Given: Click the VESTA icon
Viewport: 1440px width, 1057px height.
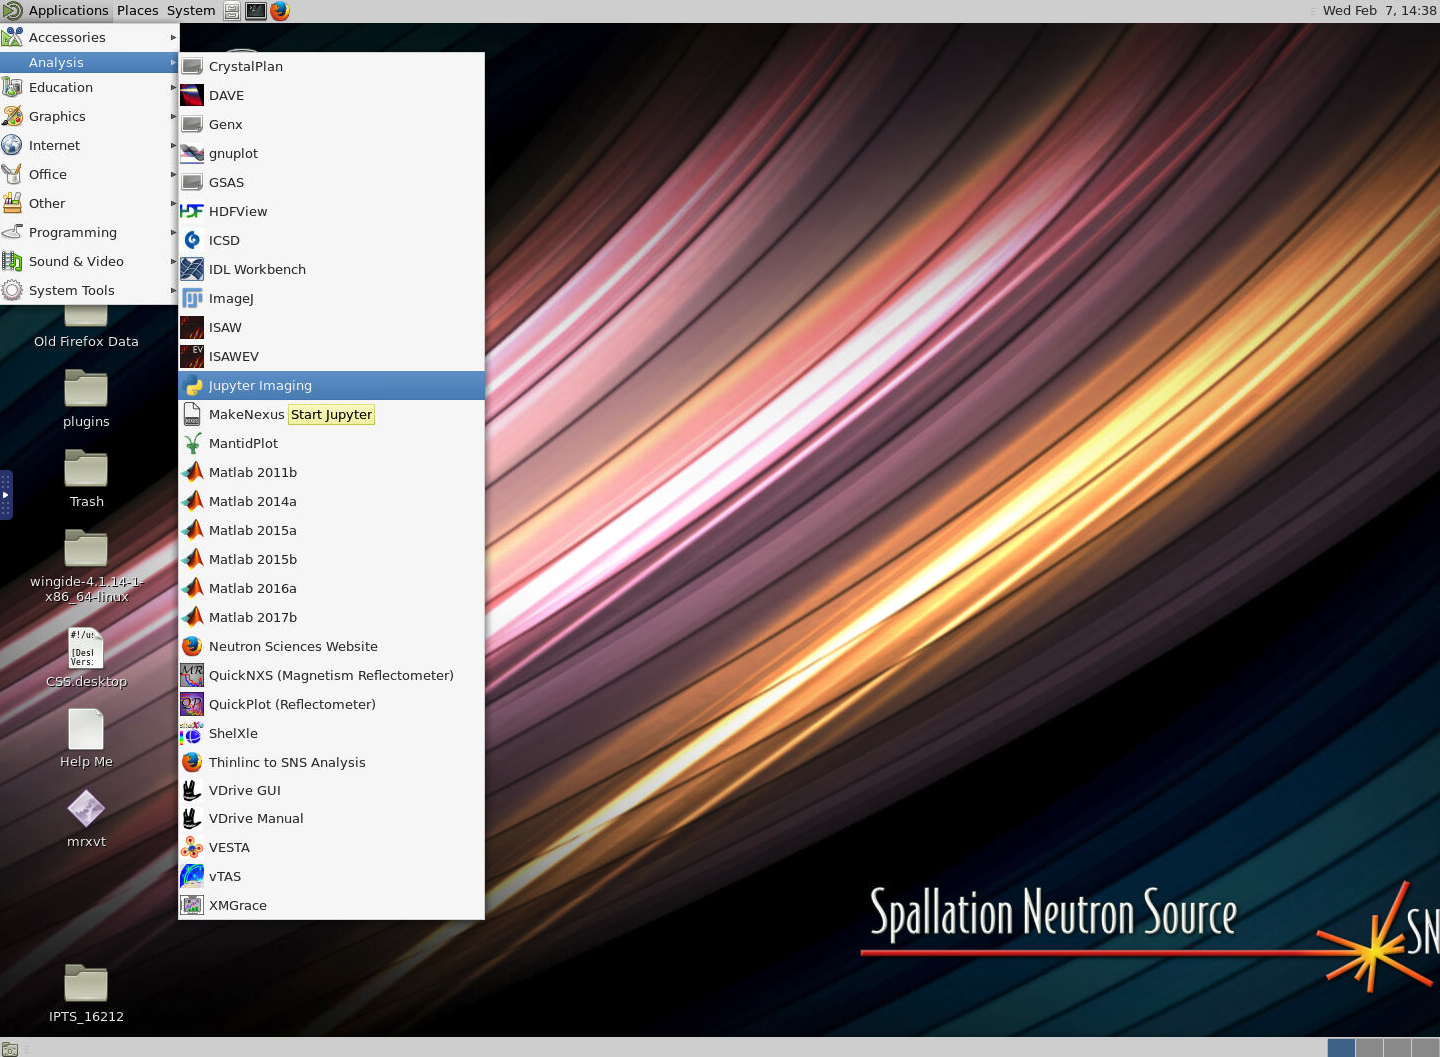Looking at the screenshot, I should coord(192,847).
